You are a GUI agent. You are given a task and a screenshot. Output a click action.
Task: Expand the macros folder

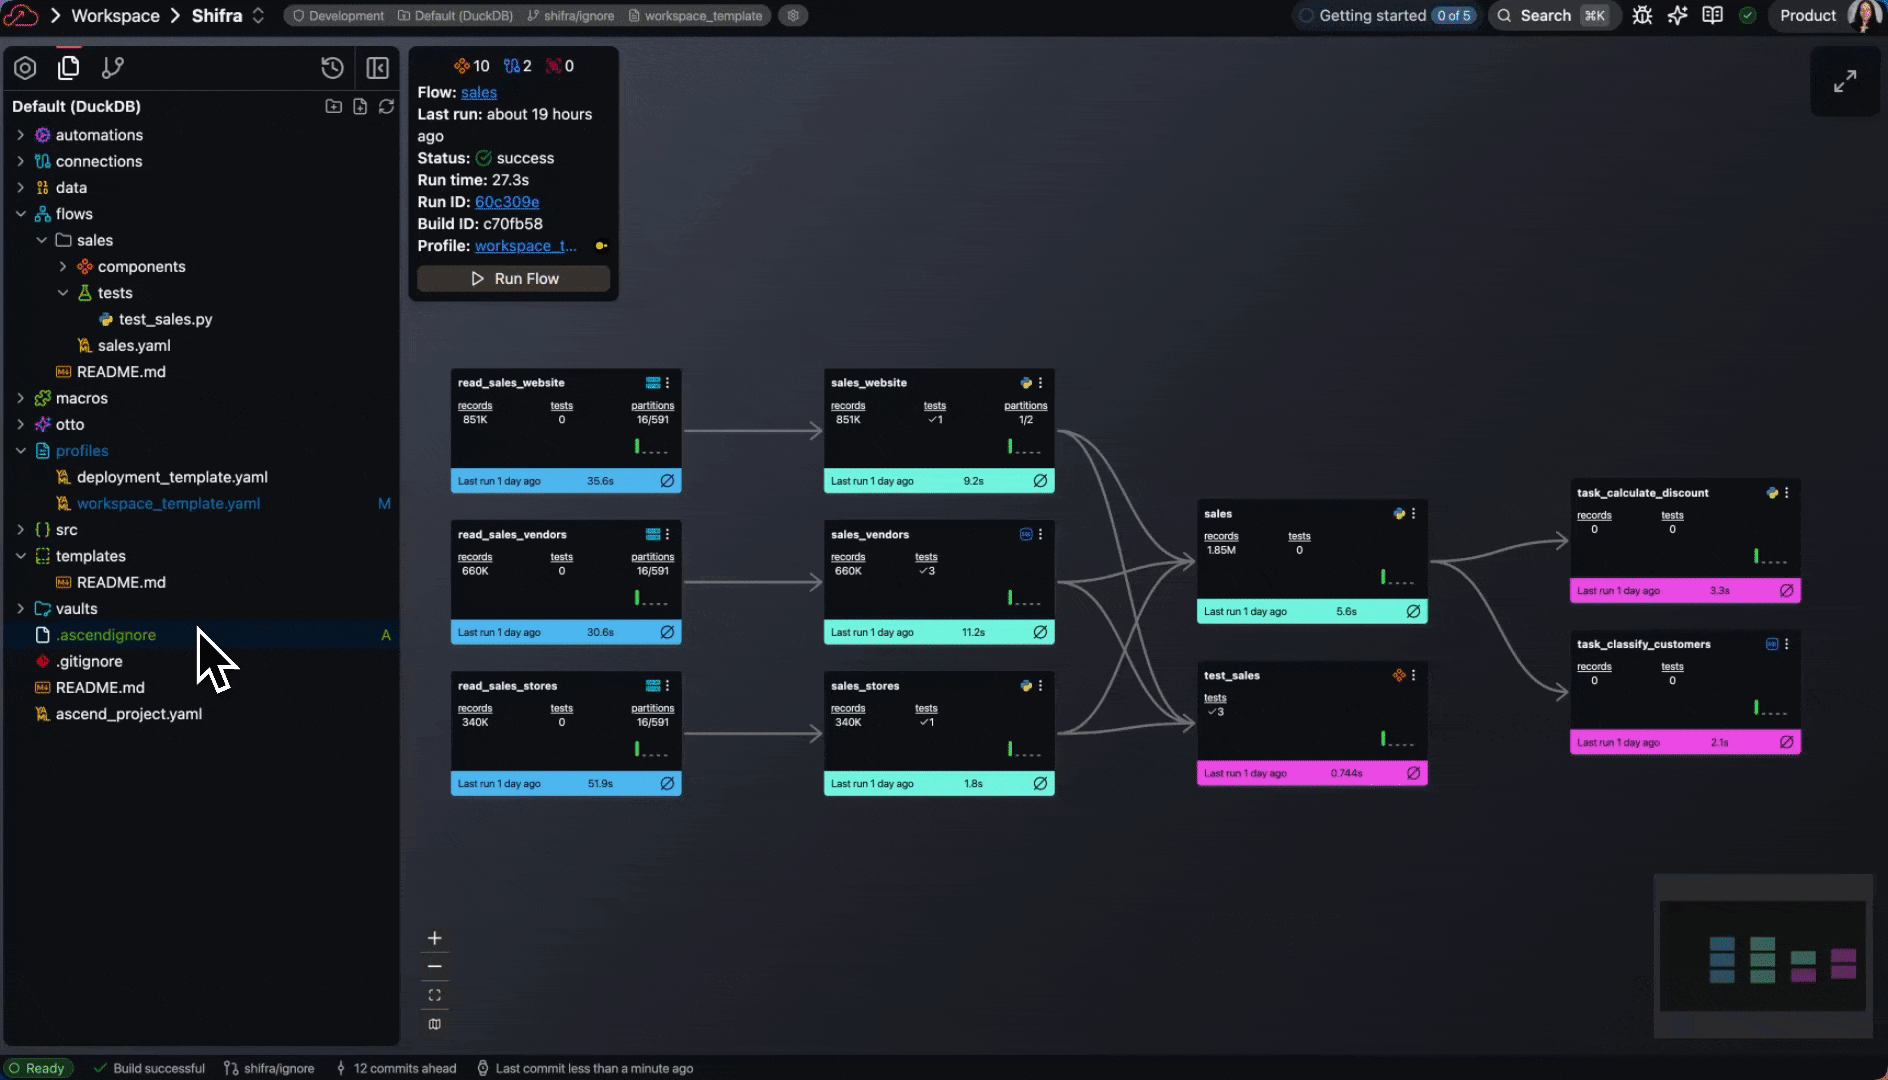coord(21,398)
